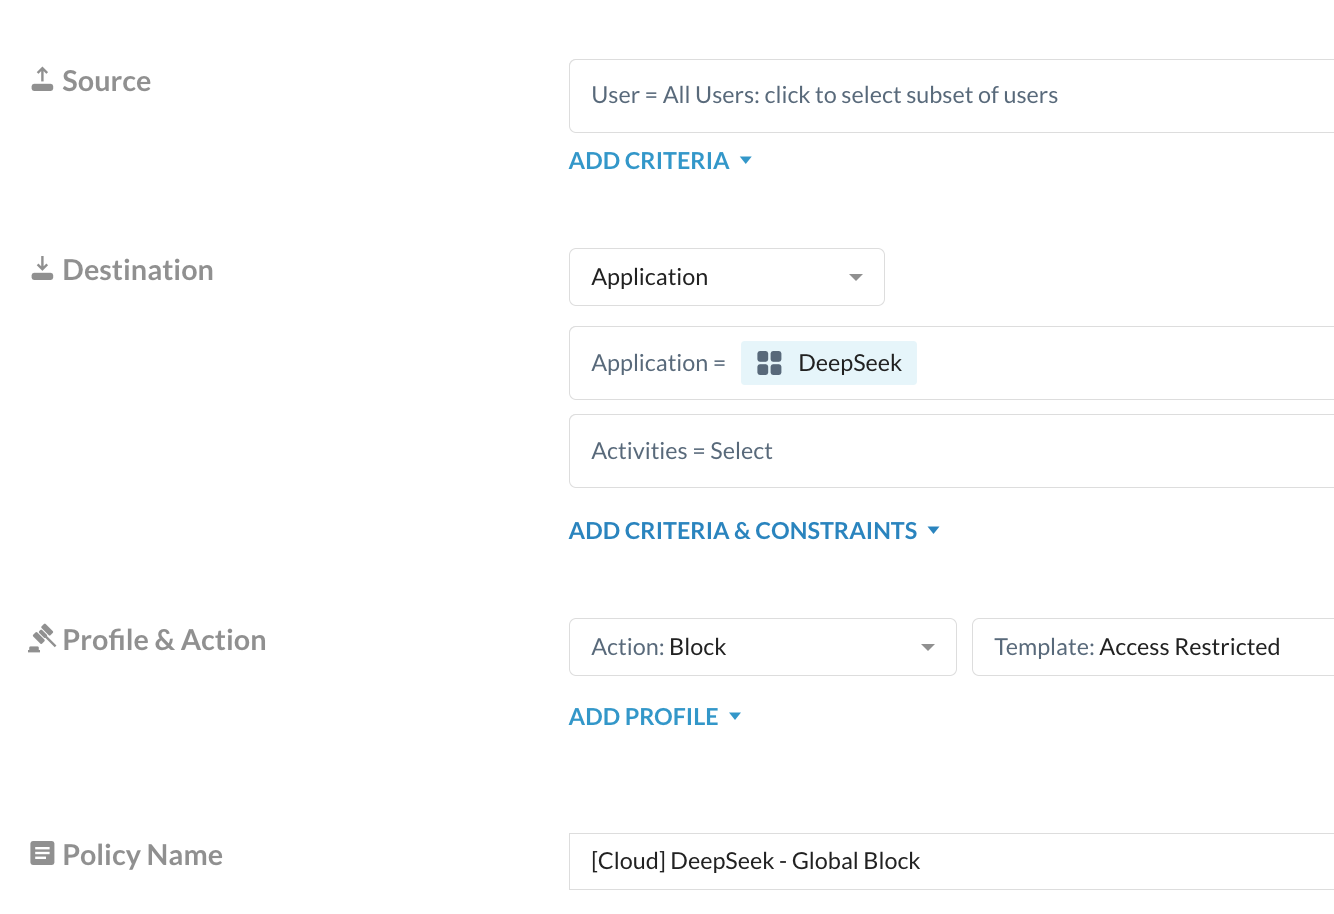This screenshot has width=1334, height=914.
Task: Expand the ADD CRITERIA dropdown under Source
Action: (x=660, y=161)
